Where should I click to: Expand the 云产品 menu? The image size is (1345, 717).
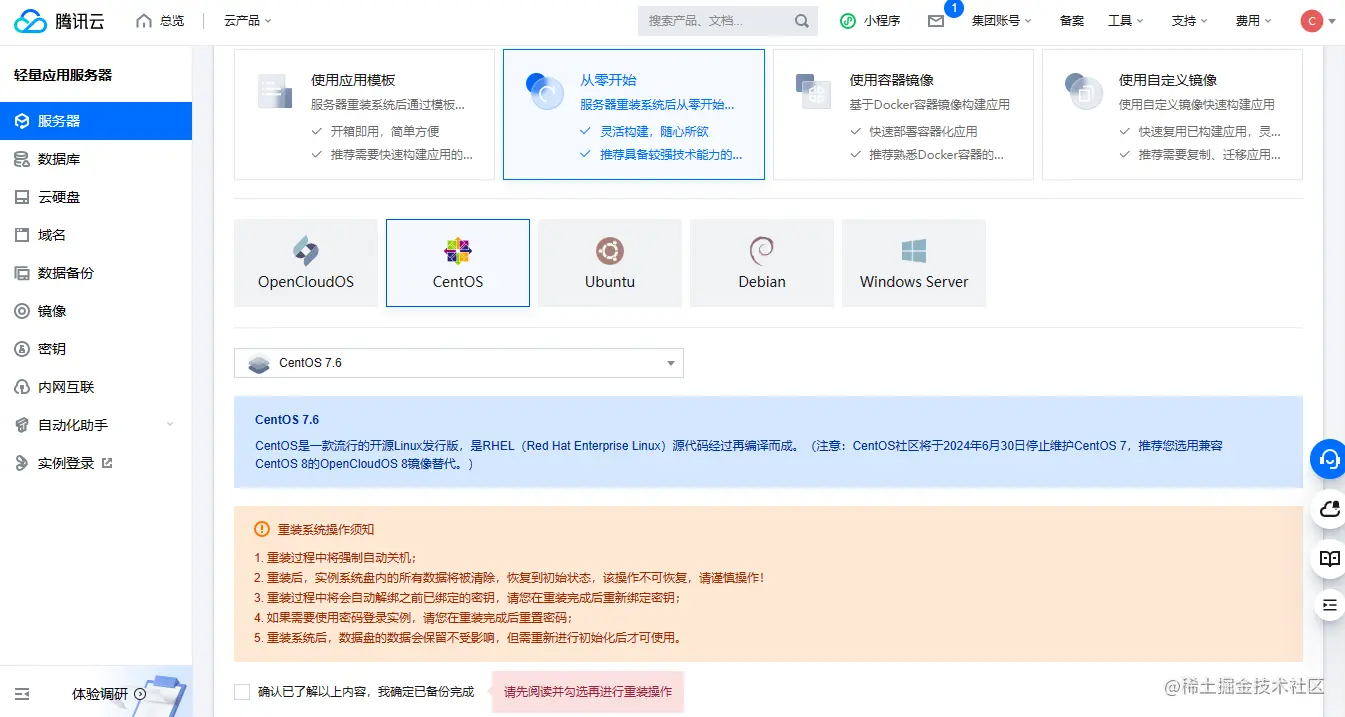click(247, 20)
